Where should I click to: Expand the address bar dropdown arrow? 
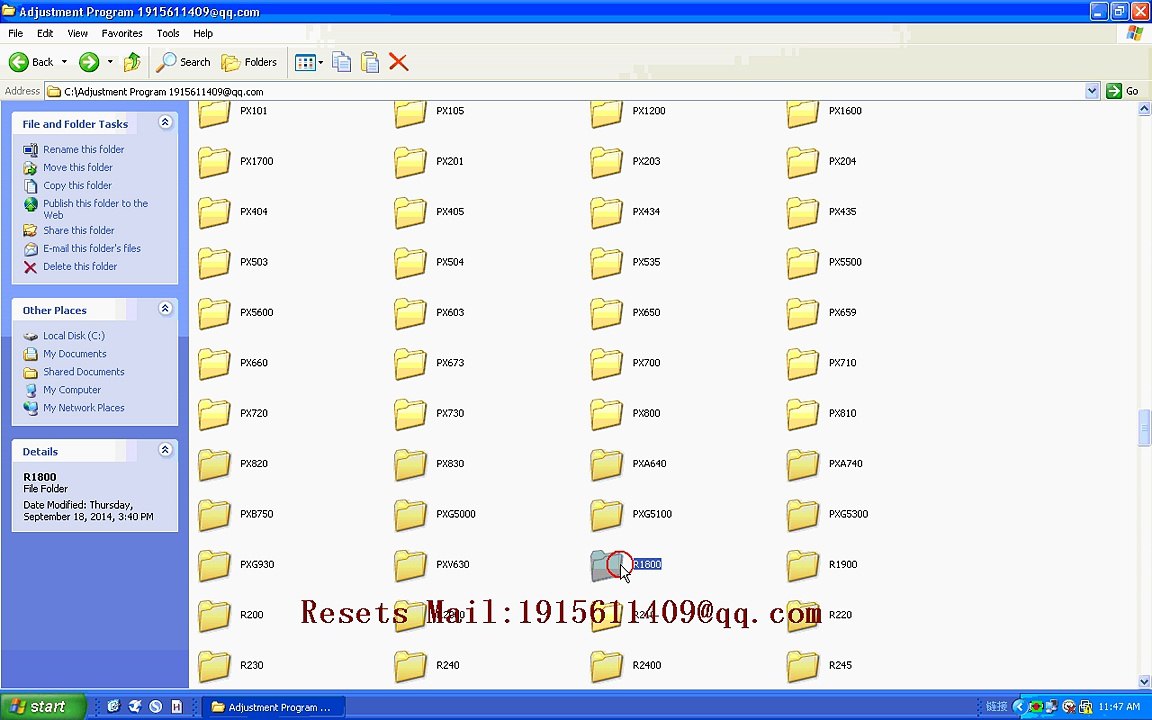1092,91
